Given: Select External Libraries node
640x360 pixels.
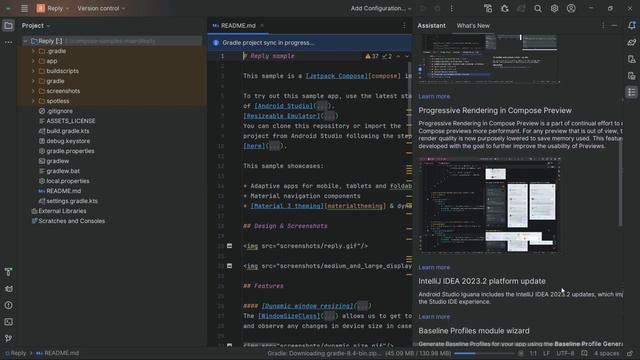Looking at the screenshot, I should coord(59,211).
